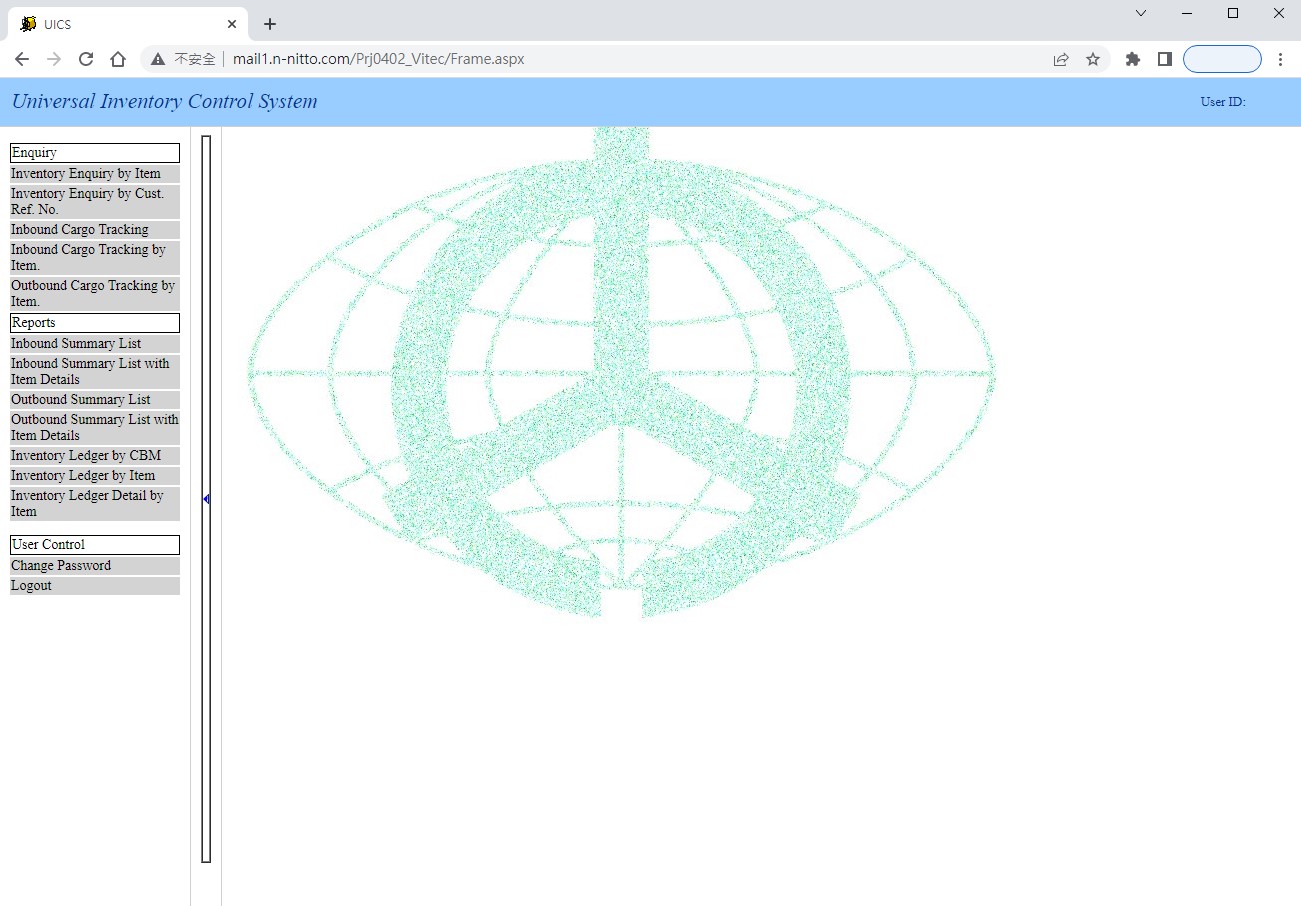Open Inbound Cargo Tracking by Item
This screenshot has height=906, width=1301.
click(x=95, y=258)
